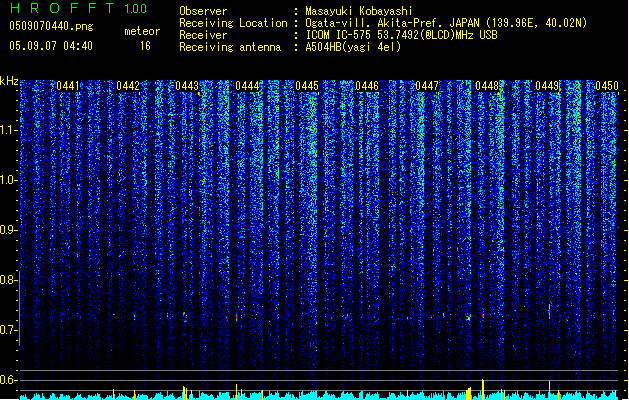Click the meteor echo below 0443
Viewport: 629px width, 400px height.
pos(185,317)
